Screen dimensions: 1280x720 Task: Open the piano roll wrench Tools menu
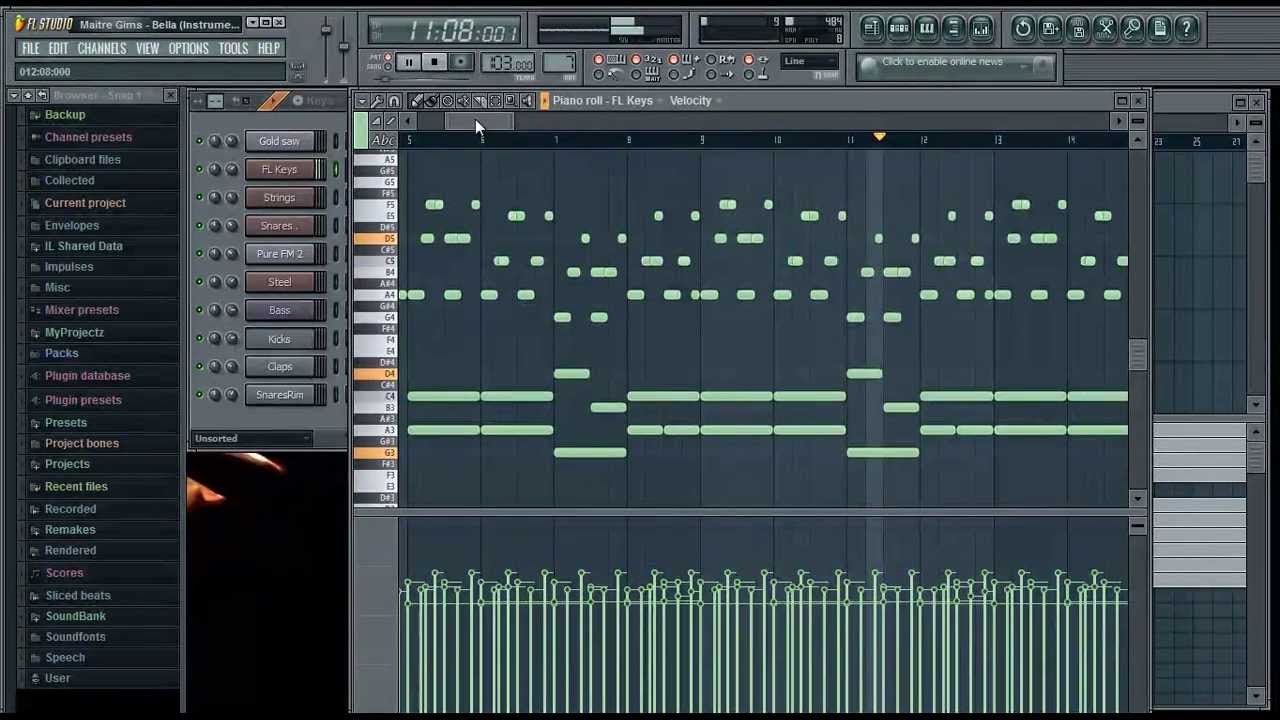click(x=377, y=100)
